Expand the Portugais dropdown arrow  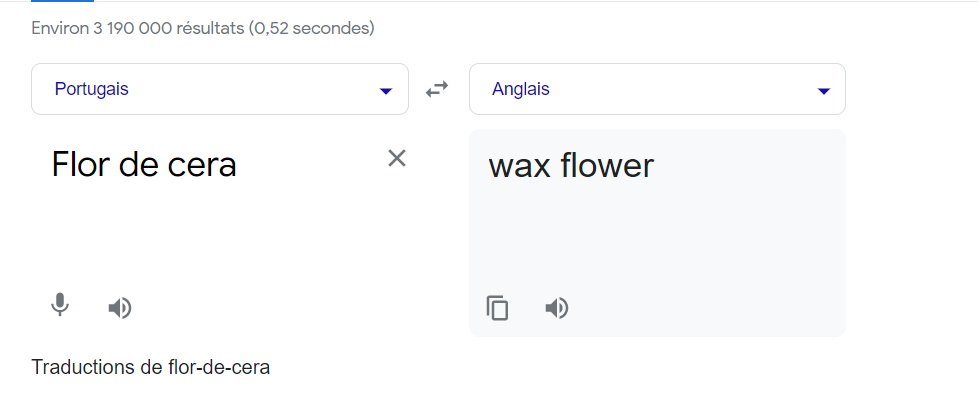point(386,91)
